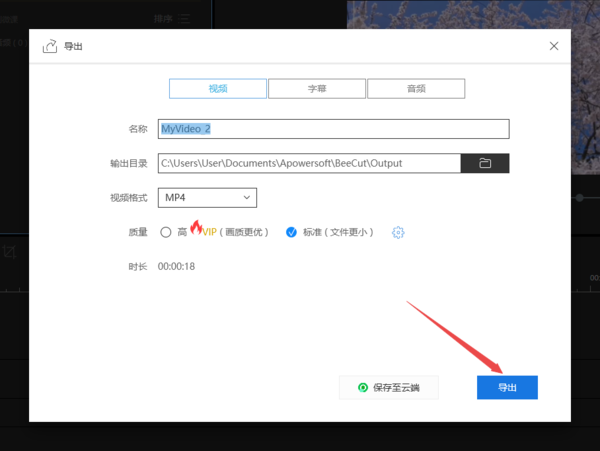This screenshot has width=600, height=451.
Task: Click the 名称 field containing MyVideo_2
Action: 333,129
